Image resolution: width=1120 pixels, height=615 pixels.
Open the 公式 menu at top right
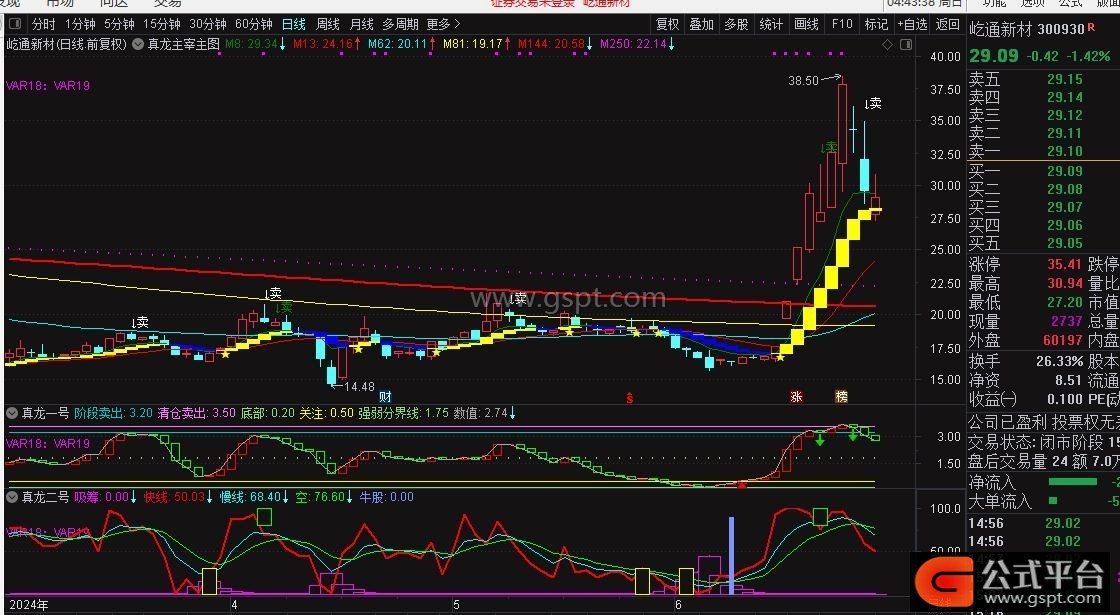pyautogui.click(x=1071, y=4)
